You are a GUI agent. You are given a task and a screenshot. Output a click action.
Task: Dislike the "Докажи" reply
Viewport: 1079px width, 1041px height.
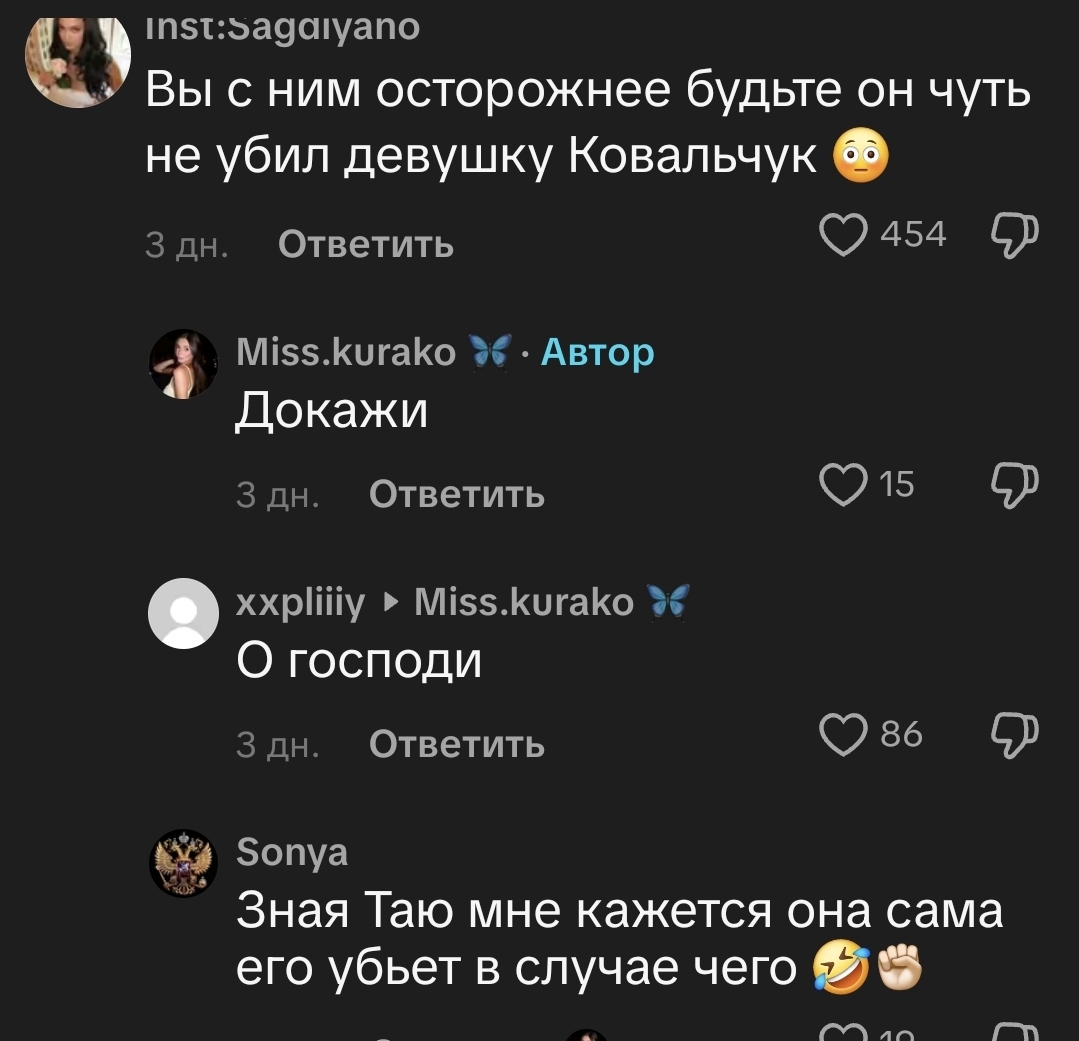1014,485
